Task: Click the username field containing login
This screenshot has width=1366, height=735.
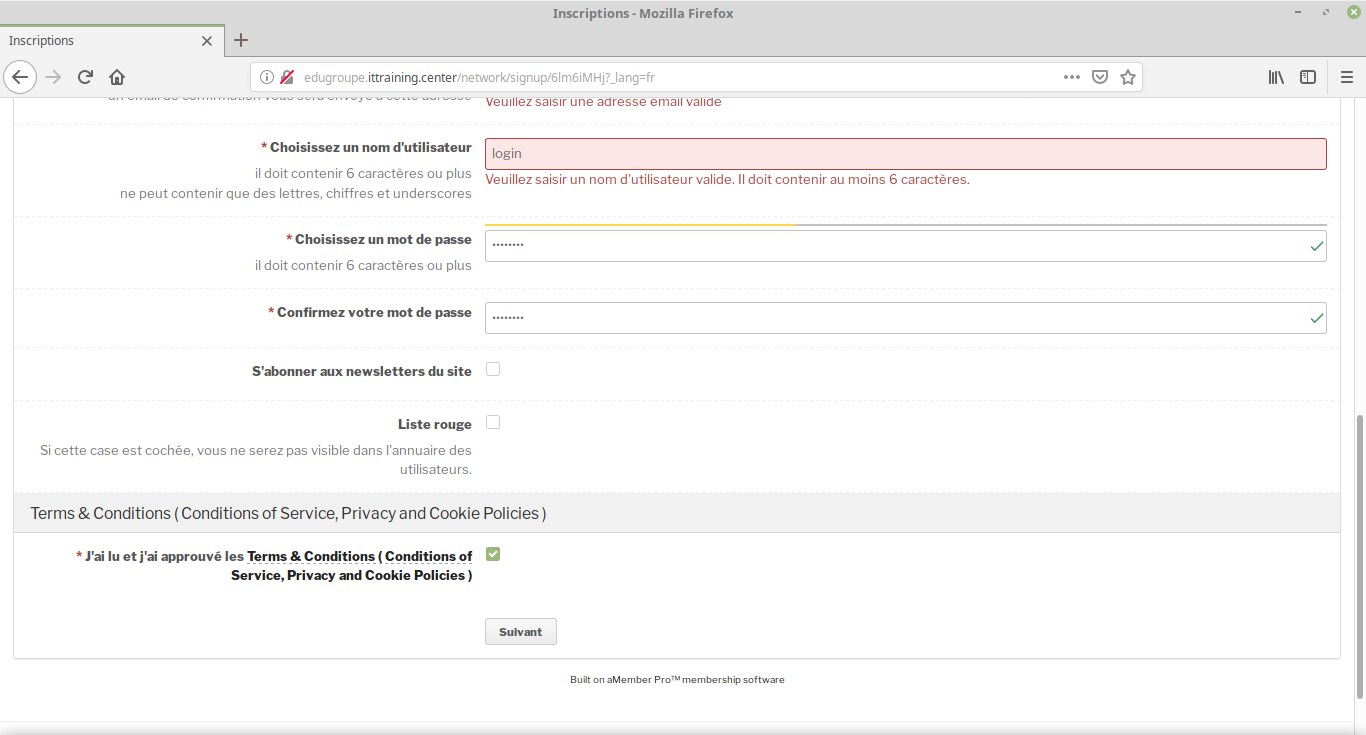Action: (905, 154)
